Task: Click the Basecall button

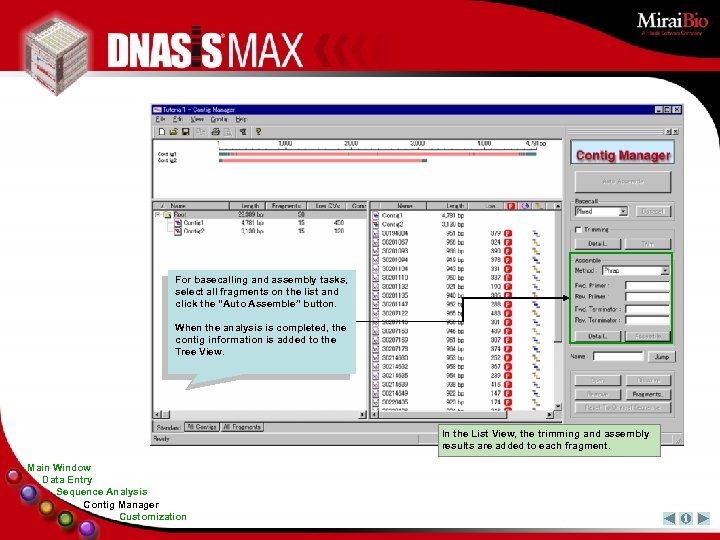Action: coord(652,212)
